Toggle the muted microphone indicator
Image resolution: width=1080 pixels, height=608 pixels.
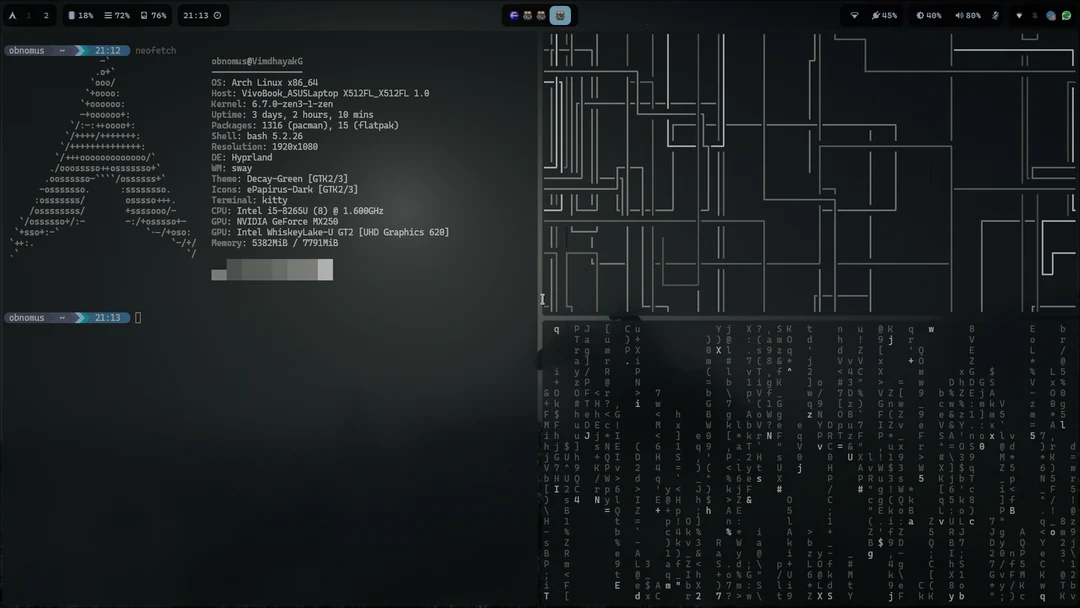tap(995, 15)
